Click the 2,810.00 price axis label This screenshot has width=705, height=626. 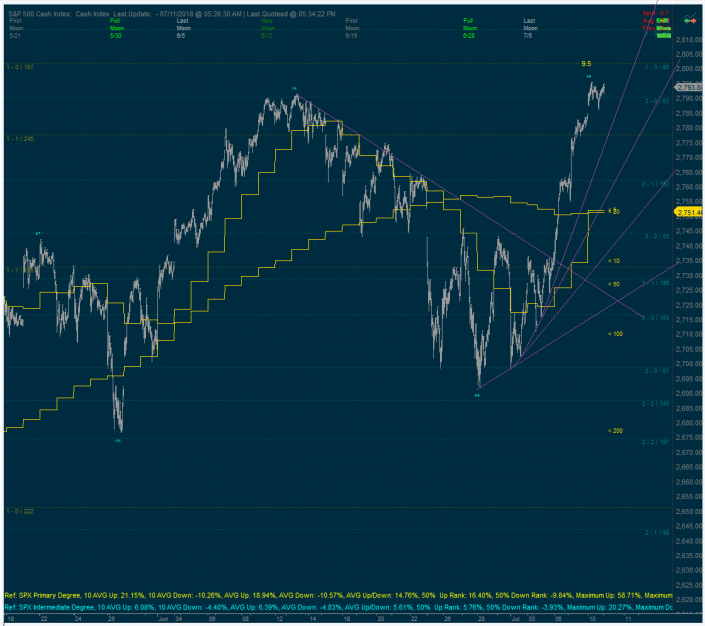click(689, 40)
